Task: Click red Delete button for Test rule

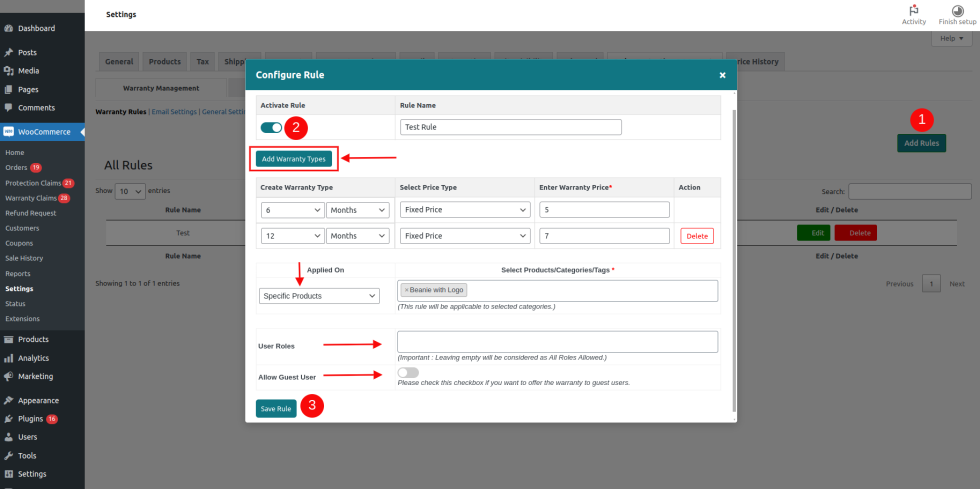Action: pos(856,233)
